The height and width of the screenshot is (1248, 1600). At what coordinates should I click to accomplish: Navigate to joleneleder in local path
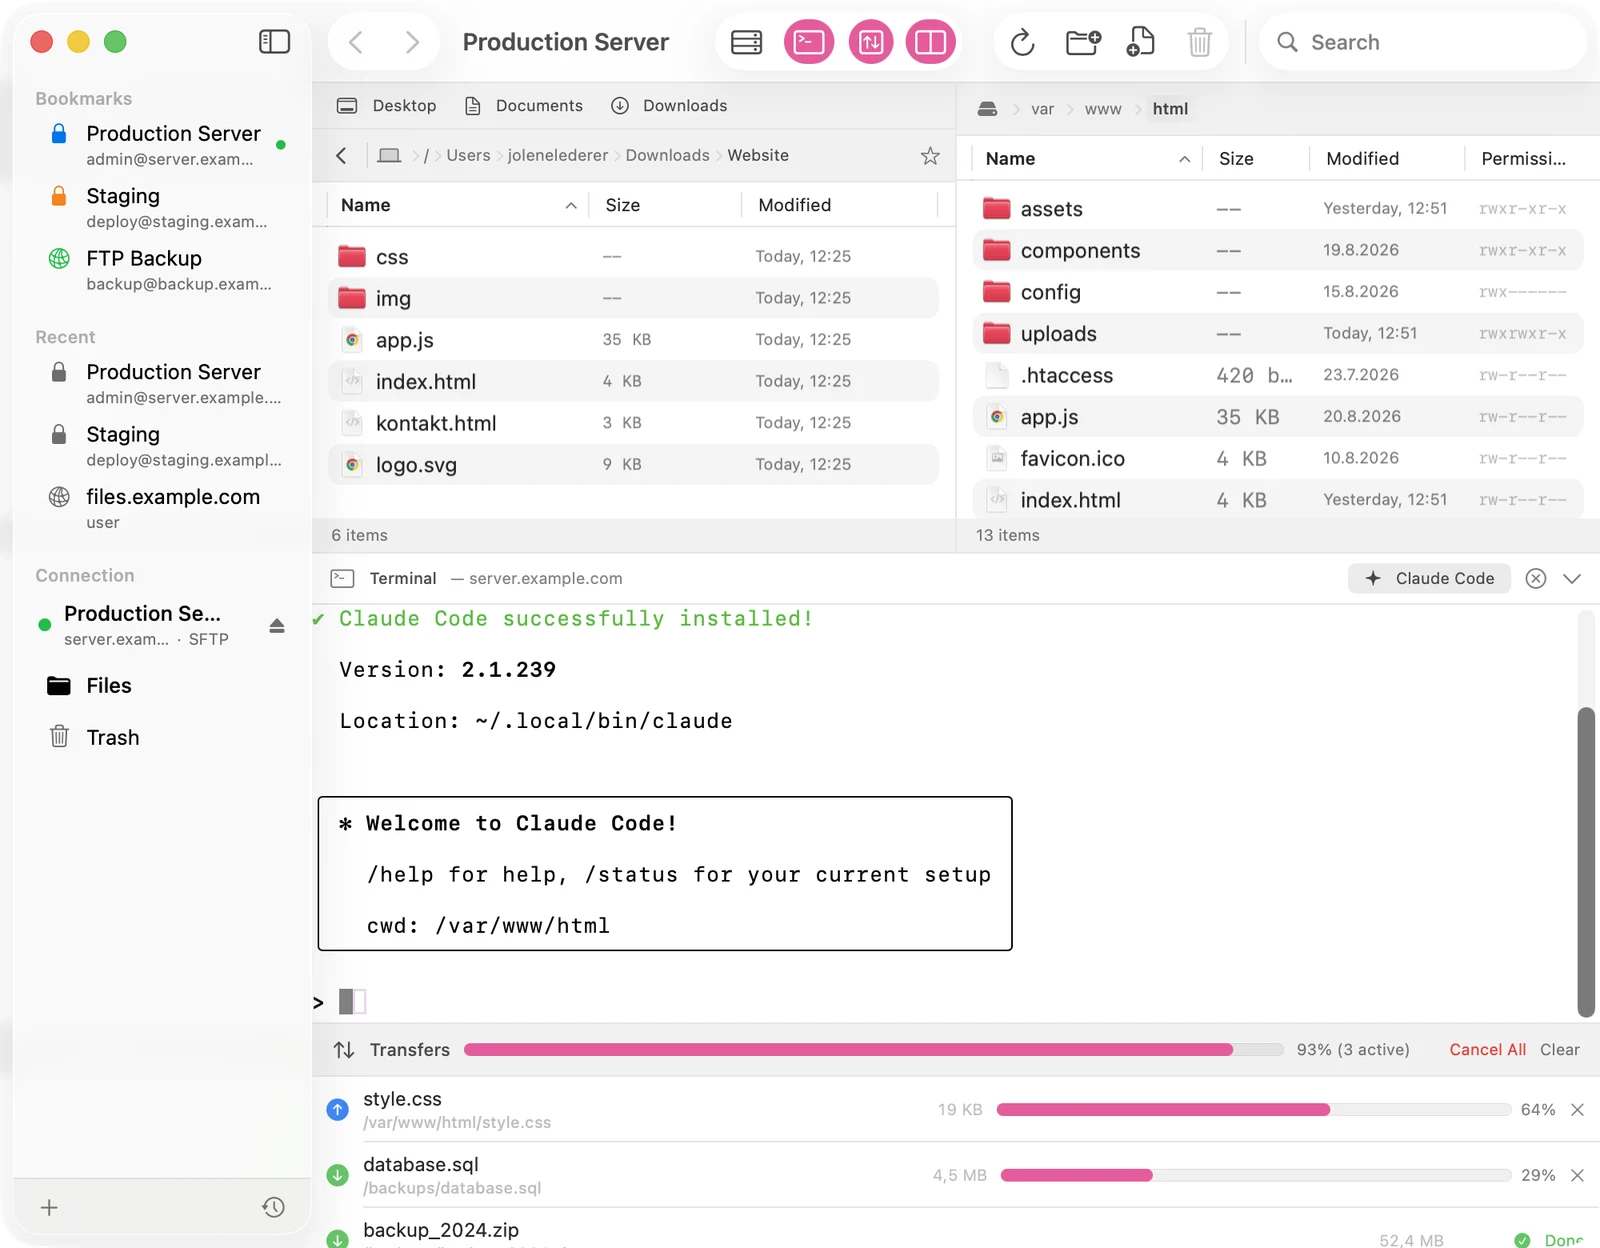[558, 155]
